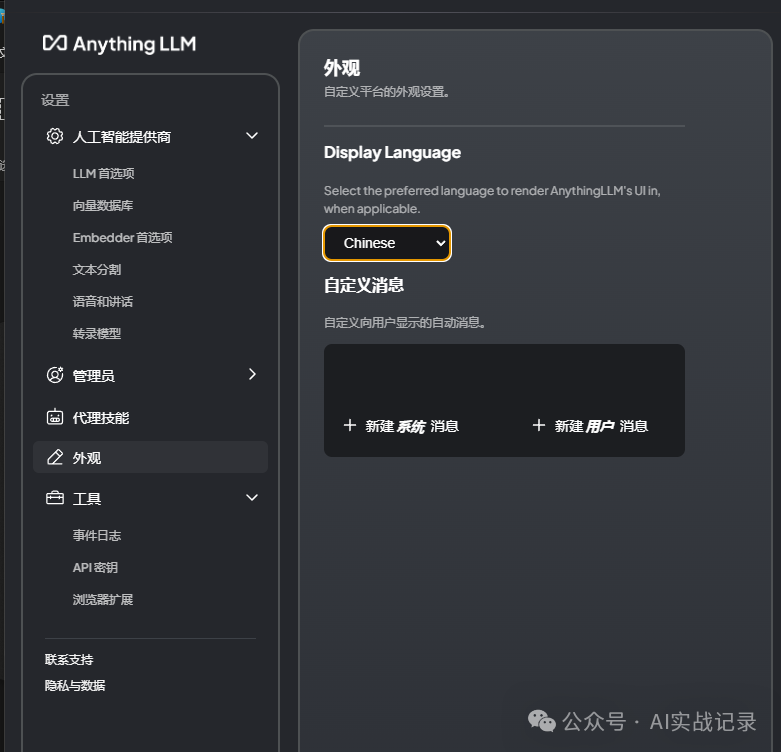Open LLM 首选项 settings
This screenshot has height=752, width=781.
coord(104,173)
